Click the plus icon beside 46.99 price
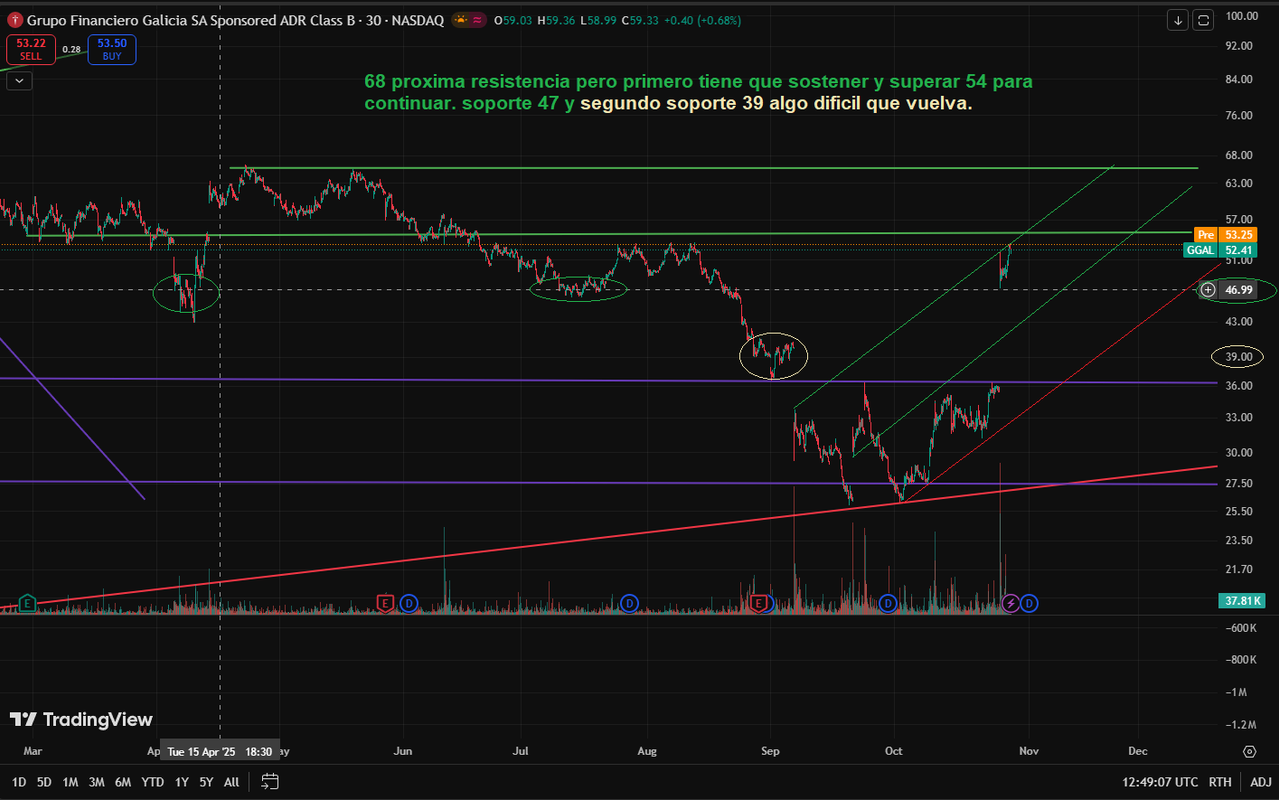 click(x=1208, y=290)
